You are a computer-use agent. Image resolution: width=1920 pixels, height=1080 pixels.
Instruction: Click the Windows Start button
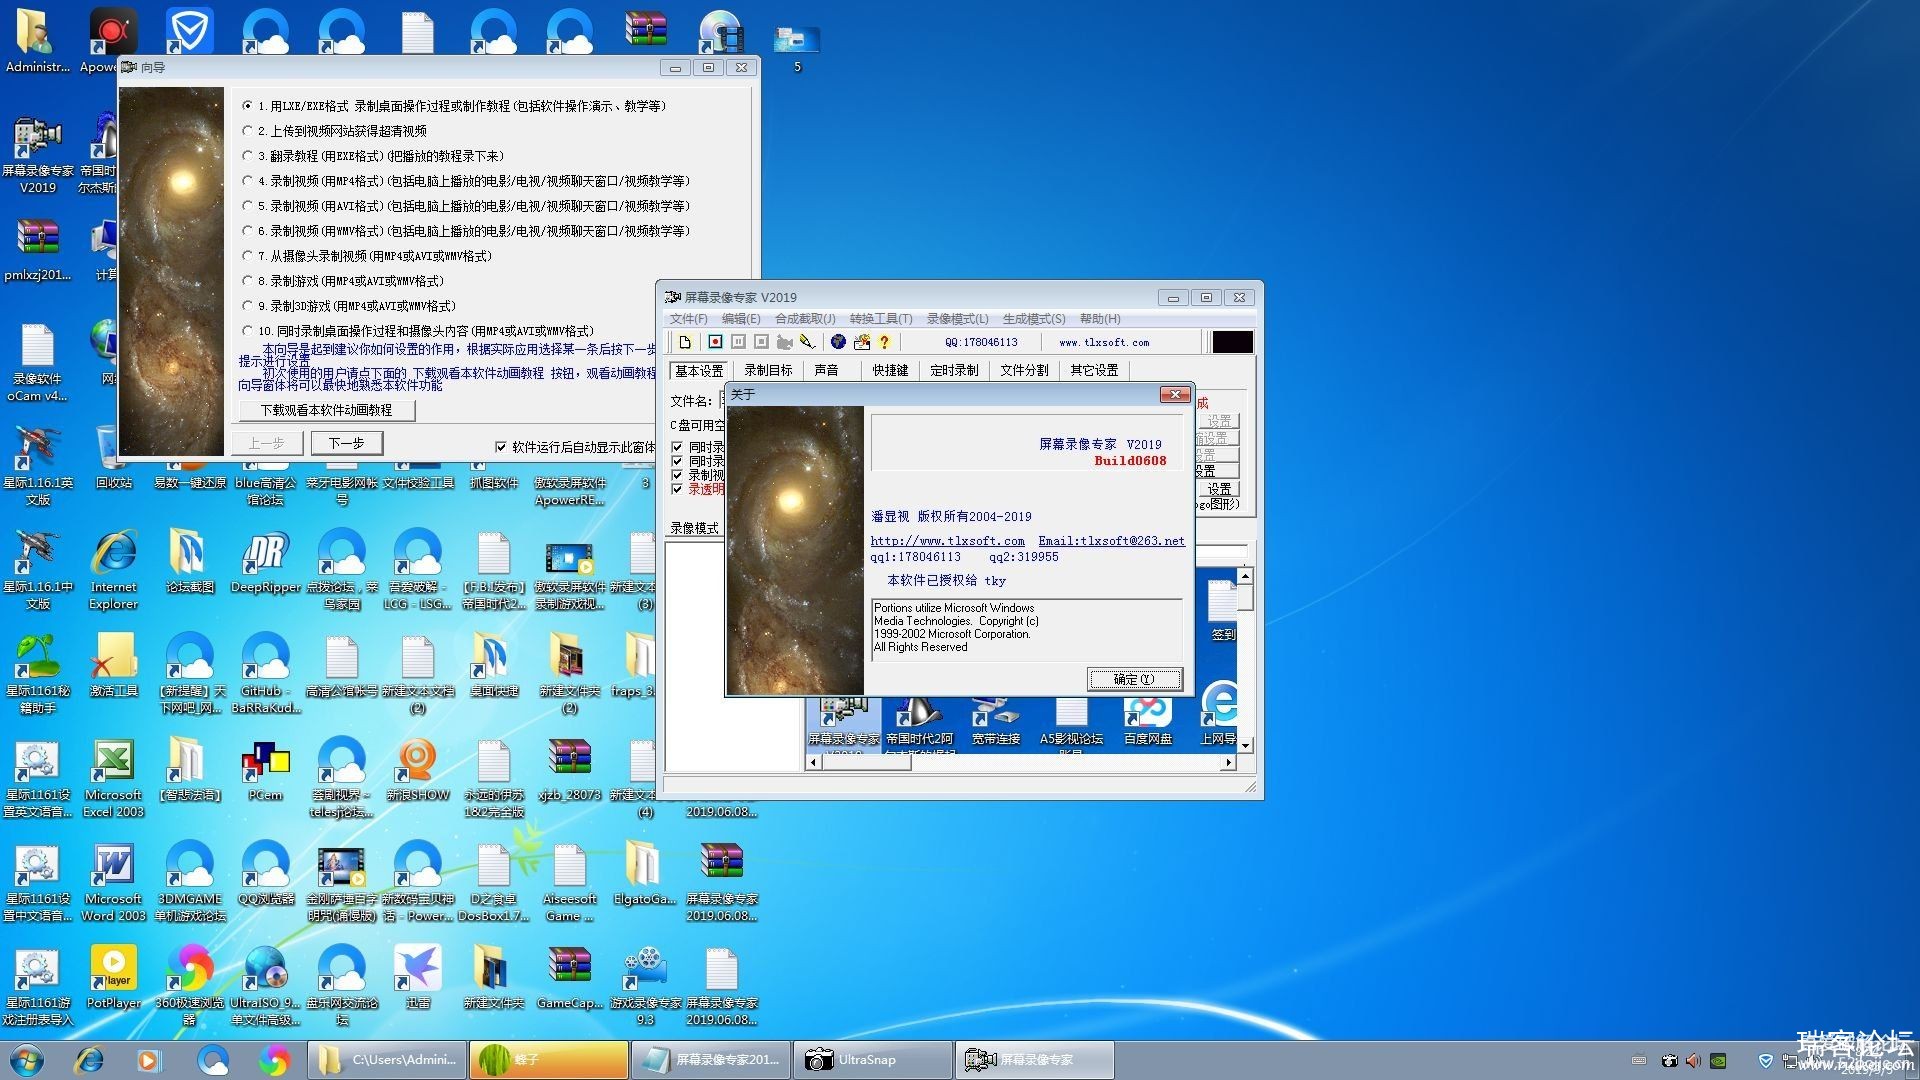[x=27, y=1060]
